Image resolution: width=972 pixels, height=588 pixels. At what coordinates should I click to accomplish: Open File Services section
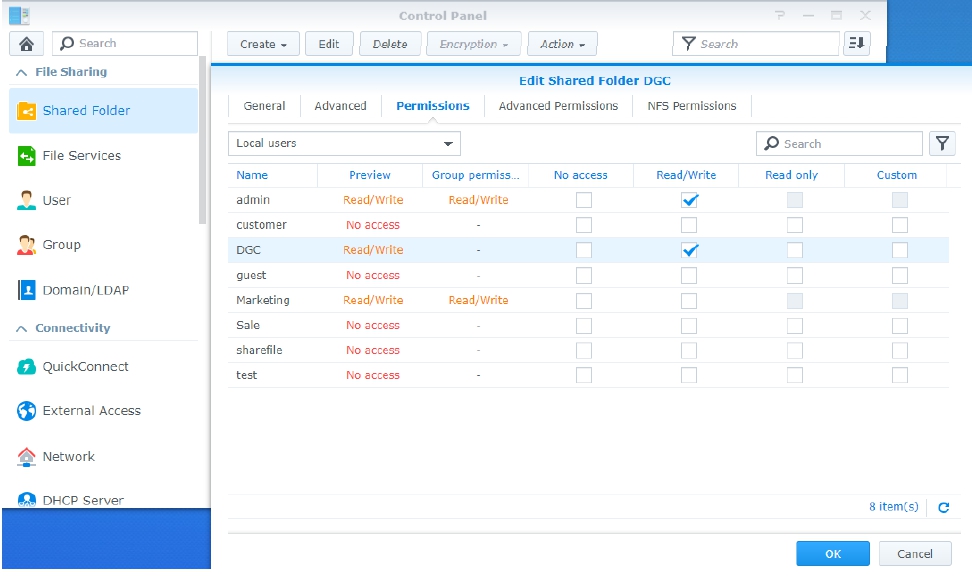click(x=104, y=156)
